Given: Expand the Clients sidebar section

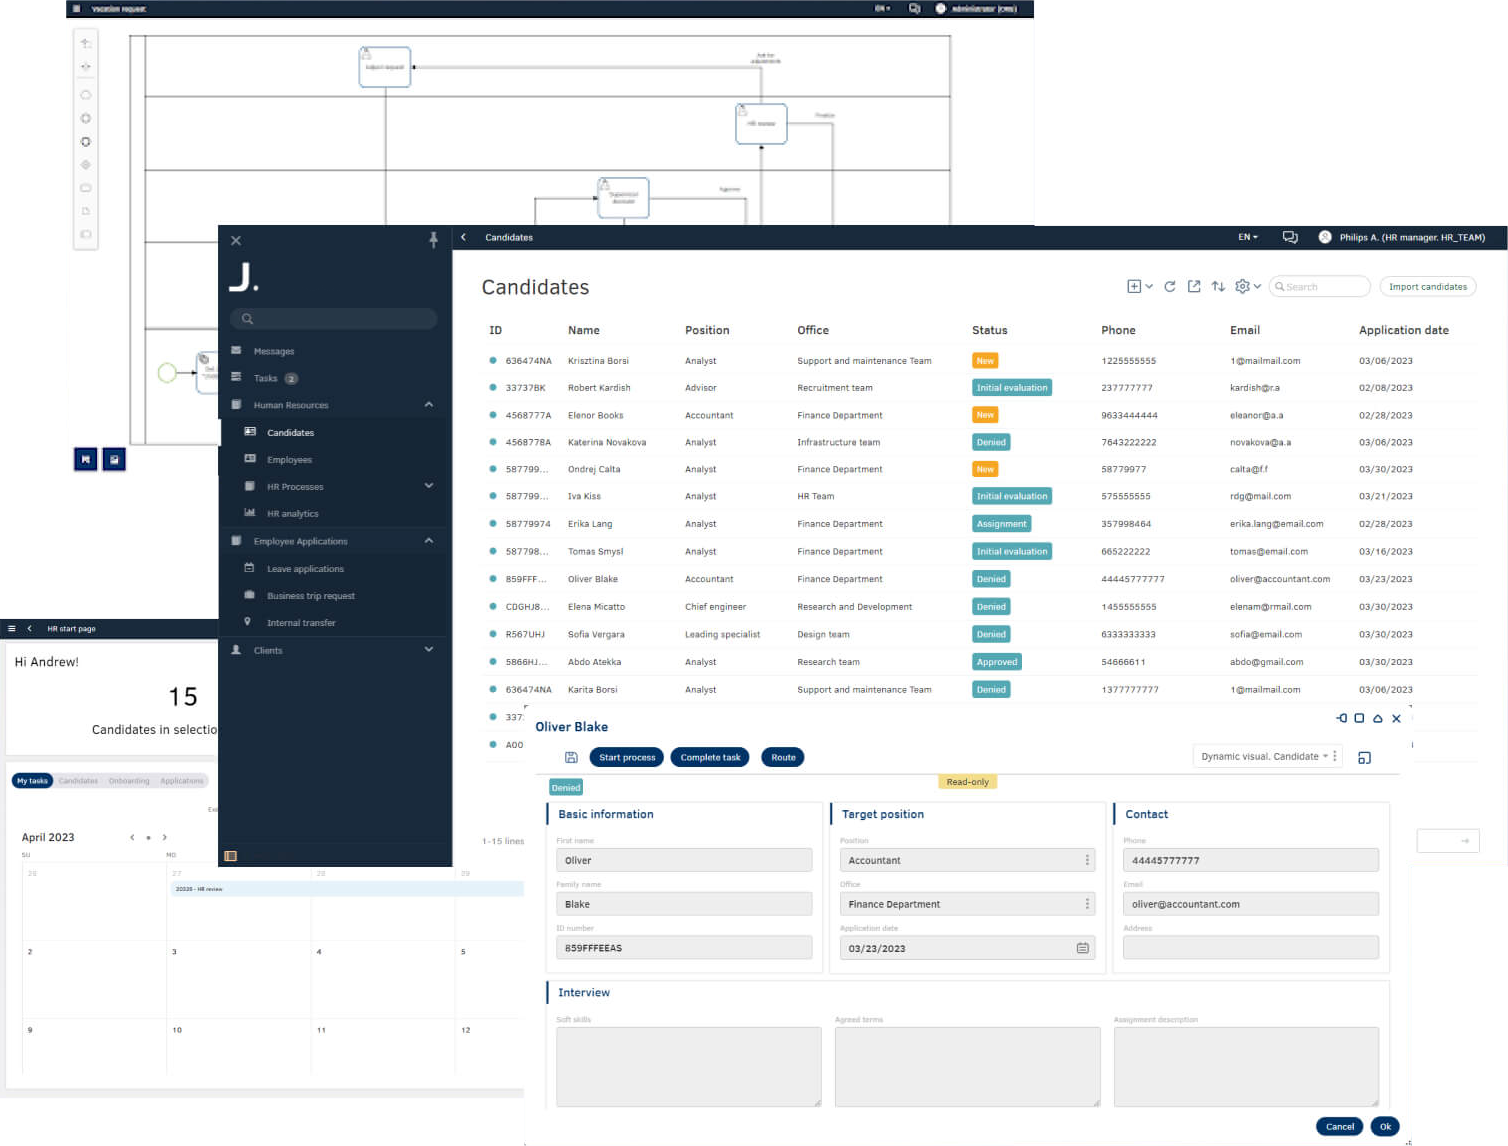Looking at the screenshot, I should pyautogui.click(x=429, y=650).
